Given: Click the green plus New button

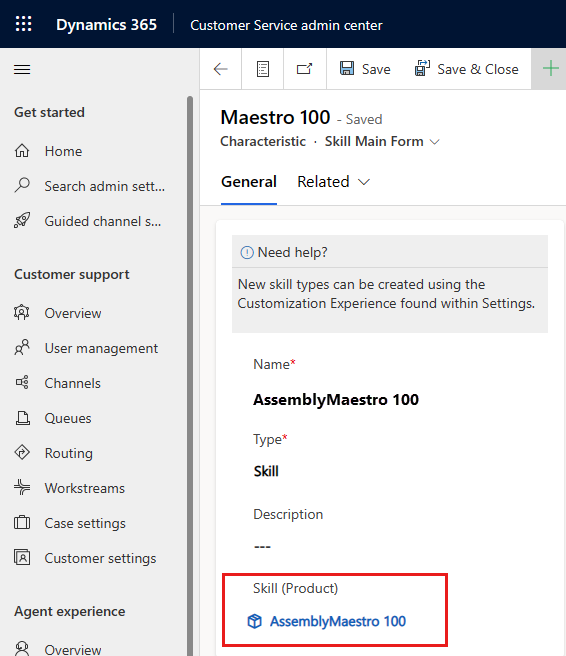Looking at the screenshot, I should (x=551, y=69).
